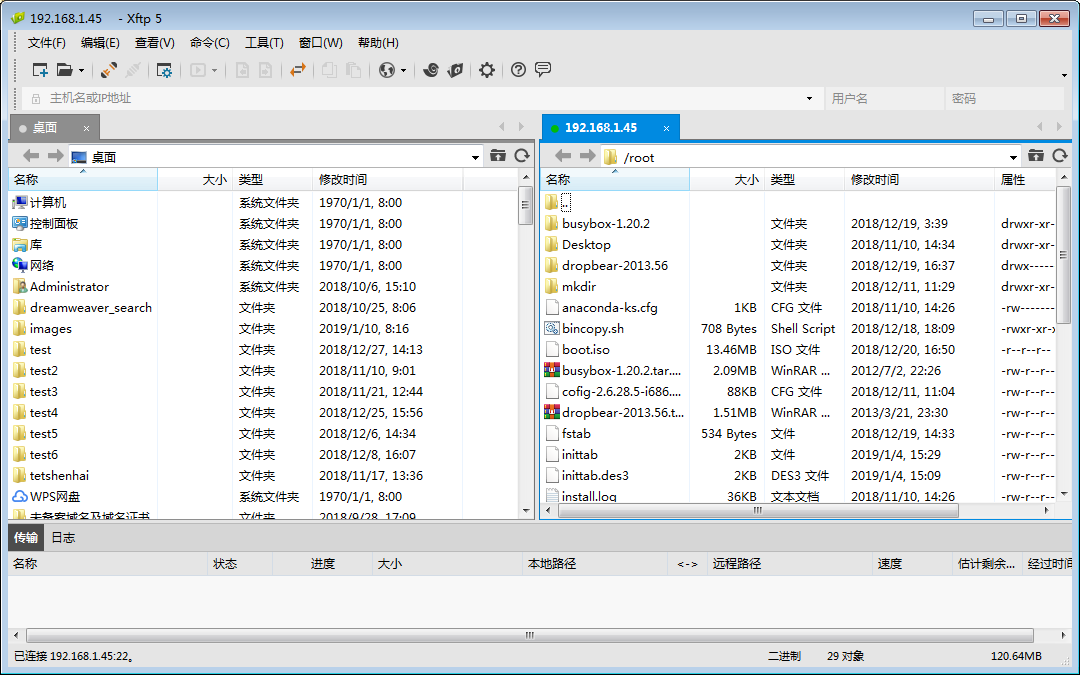This screenshot has height=675, width=1080.
Task: Click the Xftp bird toolbar icon
Action: tap(455, 70)
